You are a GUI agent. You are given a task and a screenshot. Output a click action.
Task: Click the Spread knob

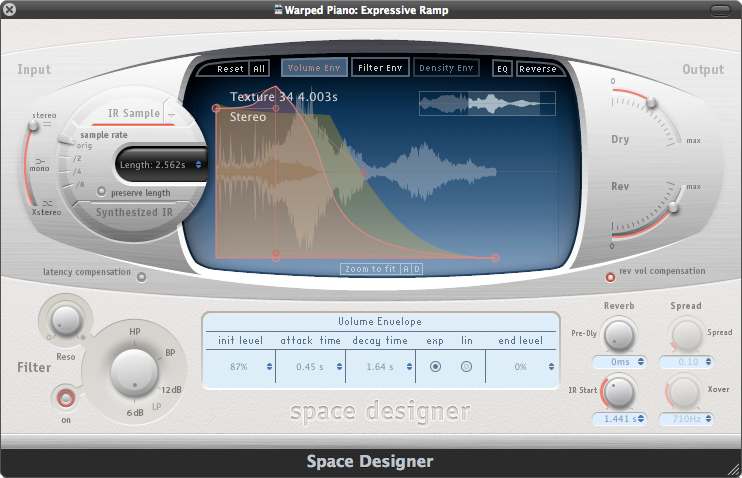686,335
